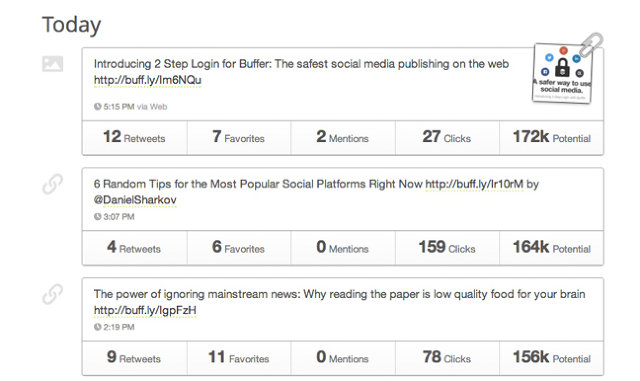Click clock icon next to 3:07 PM

click(98, 216)
